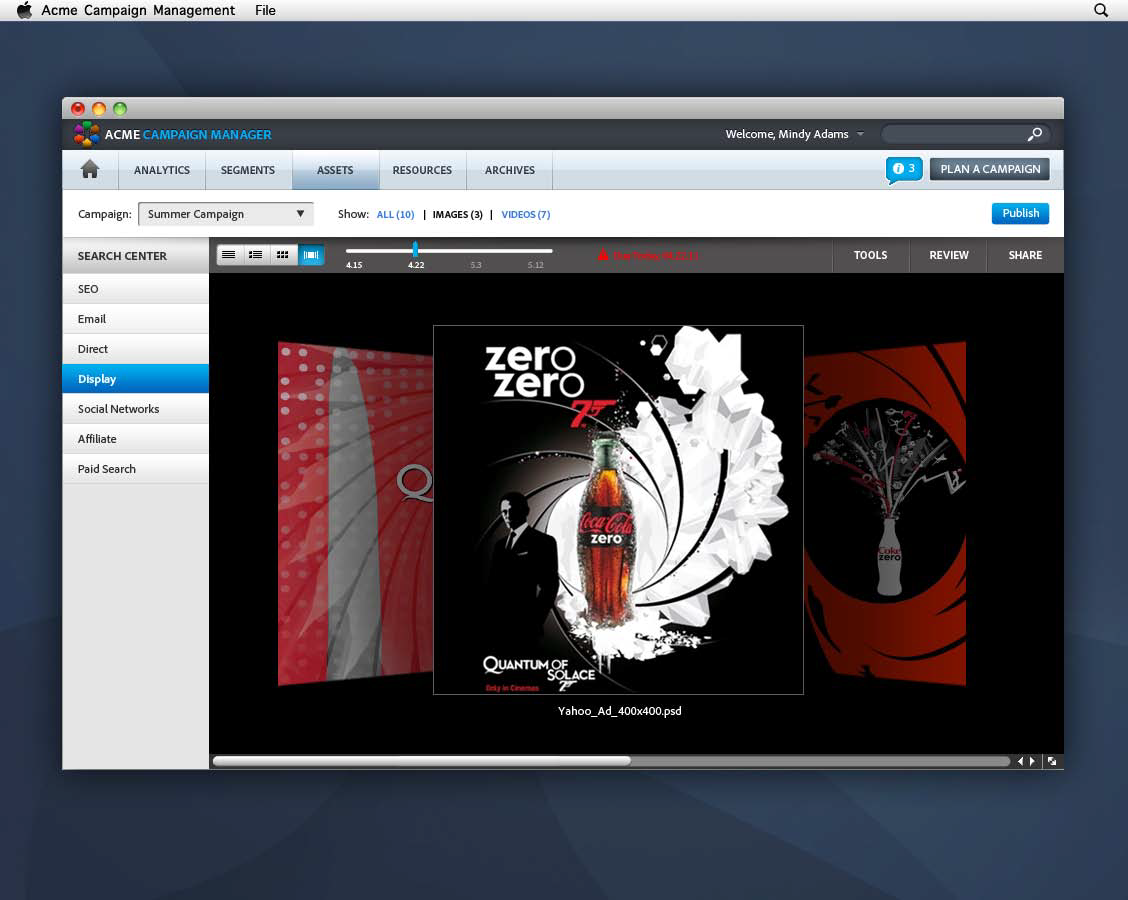This screenshot has height=900, width=1128.
Task: Click the 4.22 date label
Action: [x=416, y=265]
